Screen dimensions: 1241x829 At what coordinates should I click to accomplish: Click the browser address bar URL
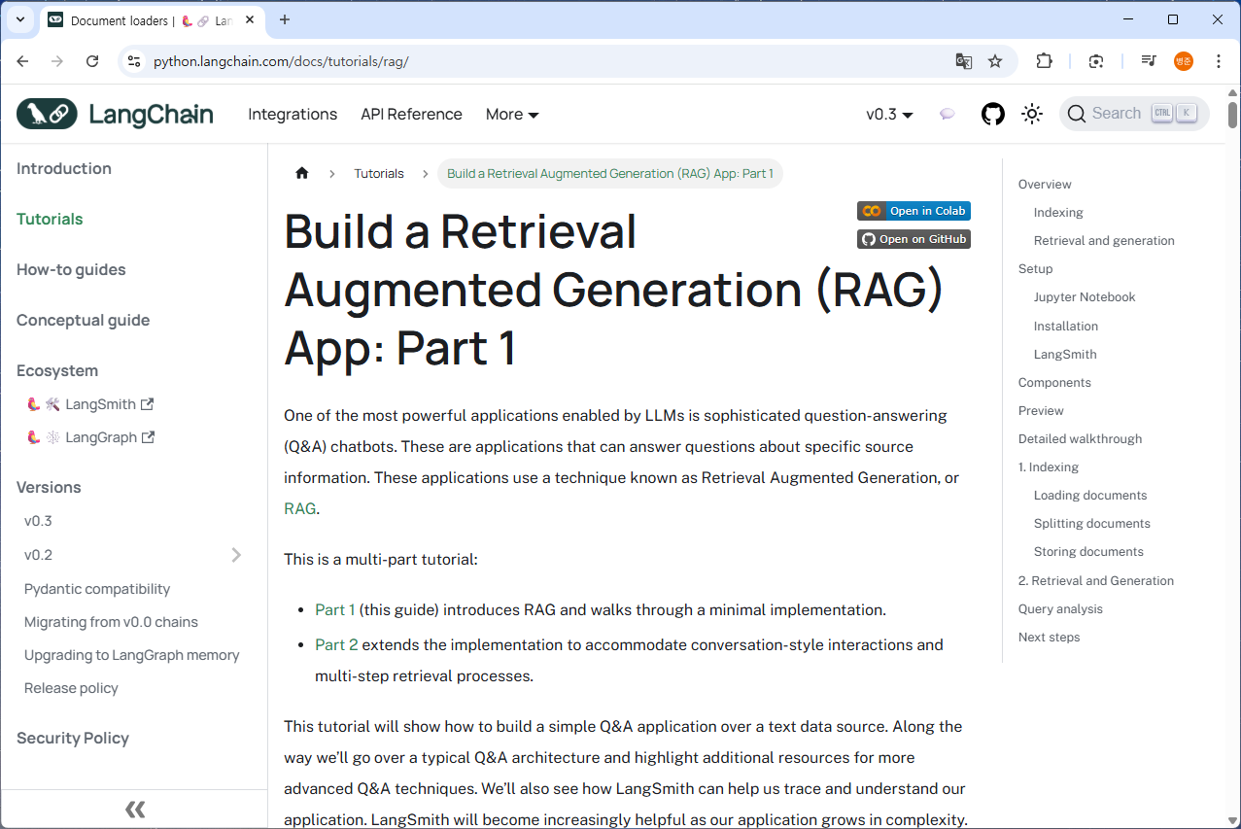[x=281, y=61]
